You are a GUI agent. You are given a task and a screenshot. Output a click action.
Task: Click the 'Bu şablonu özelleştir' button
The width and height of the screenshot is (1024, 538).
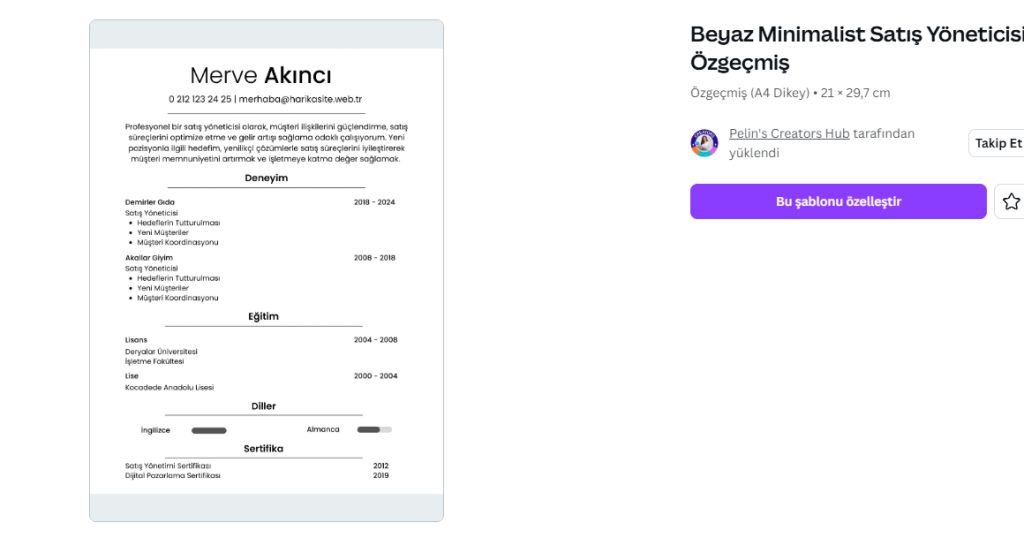pos(838,202)
